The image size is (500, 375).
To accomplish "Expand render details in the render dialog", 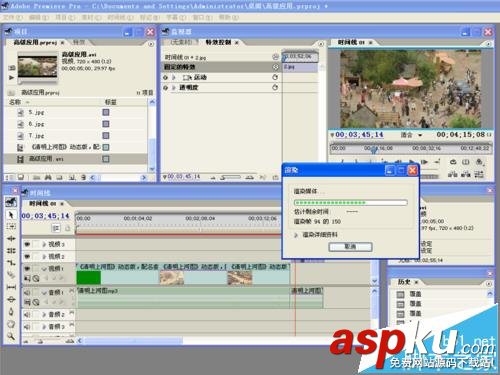I will pos(296,235).
